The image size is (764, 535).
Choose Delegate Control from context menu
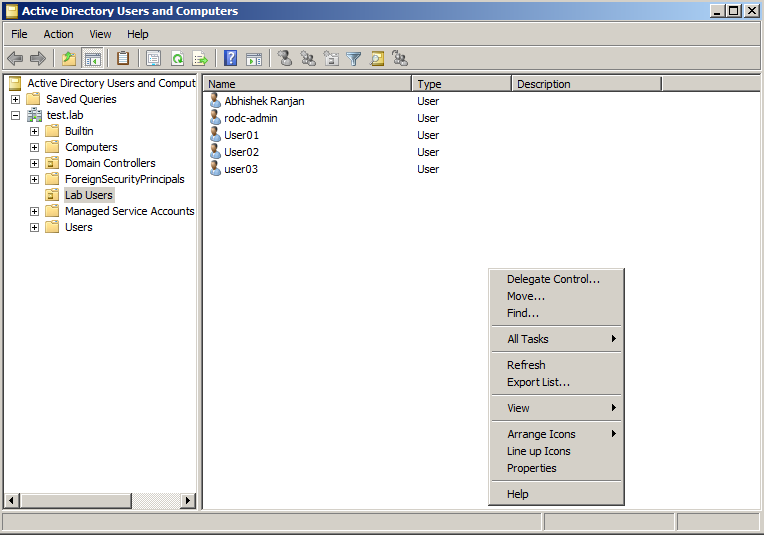click(x=556, y=279)
